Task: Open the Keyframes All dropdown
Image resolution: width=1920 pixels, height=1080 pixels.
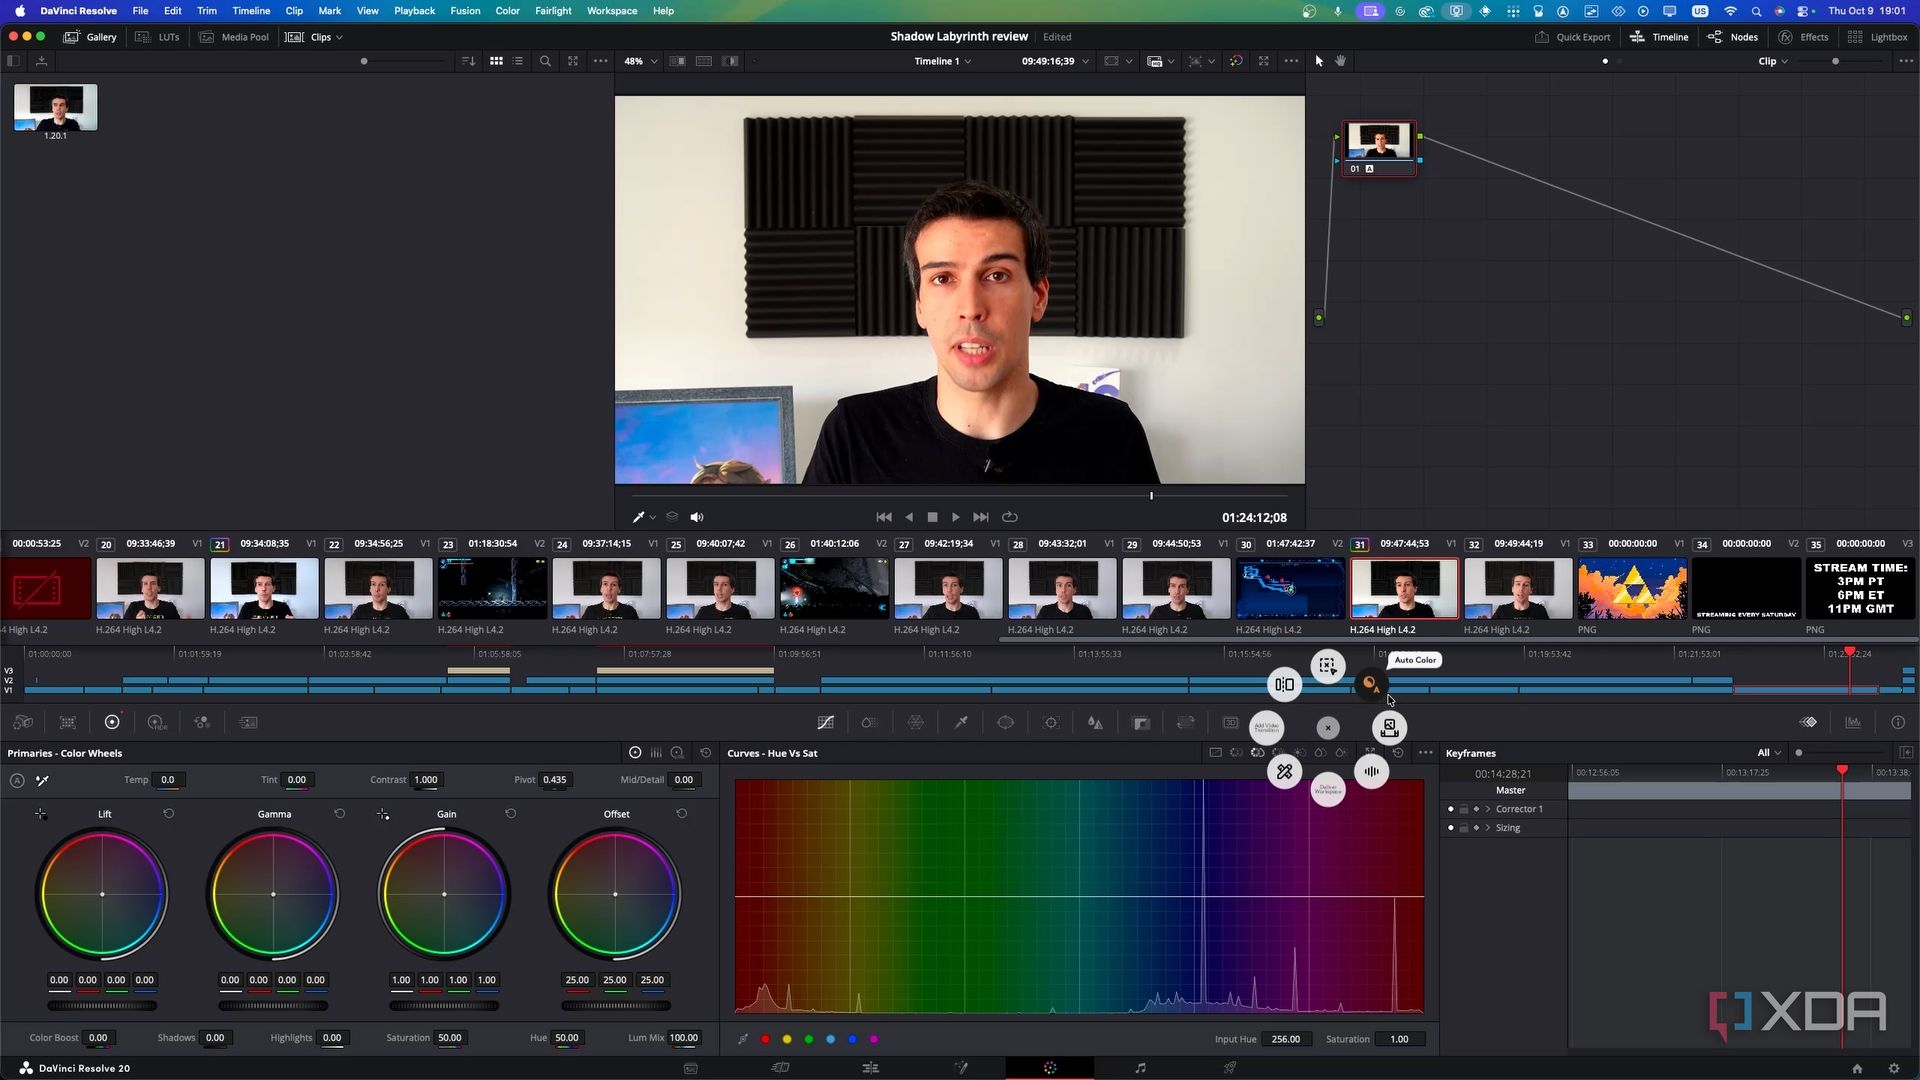Action: 1769,753
